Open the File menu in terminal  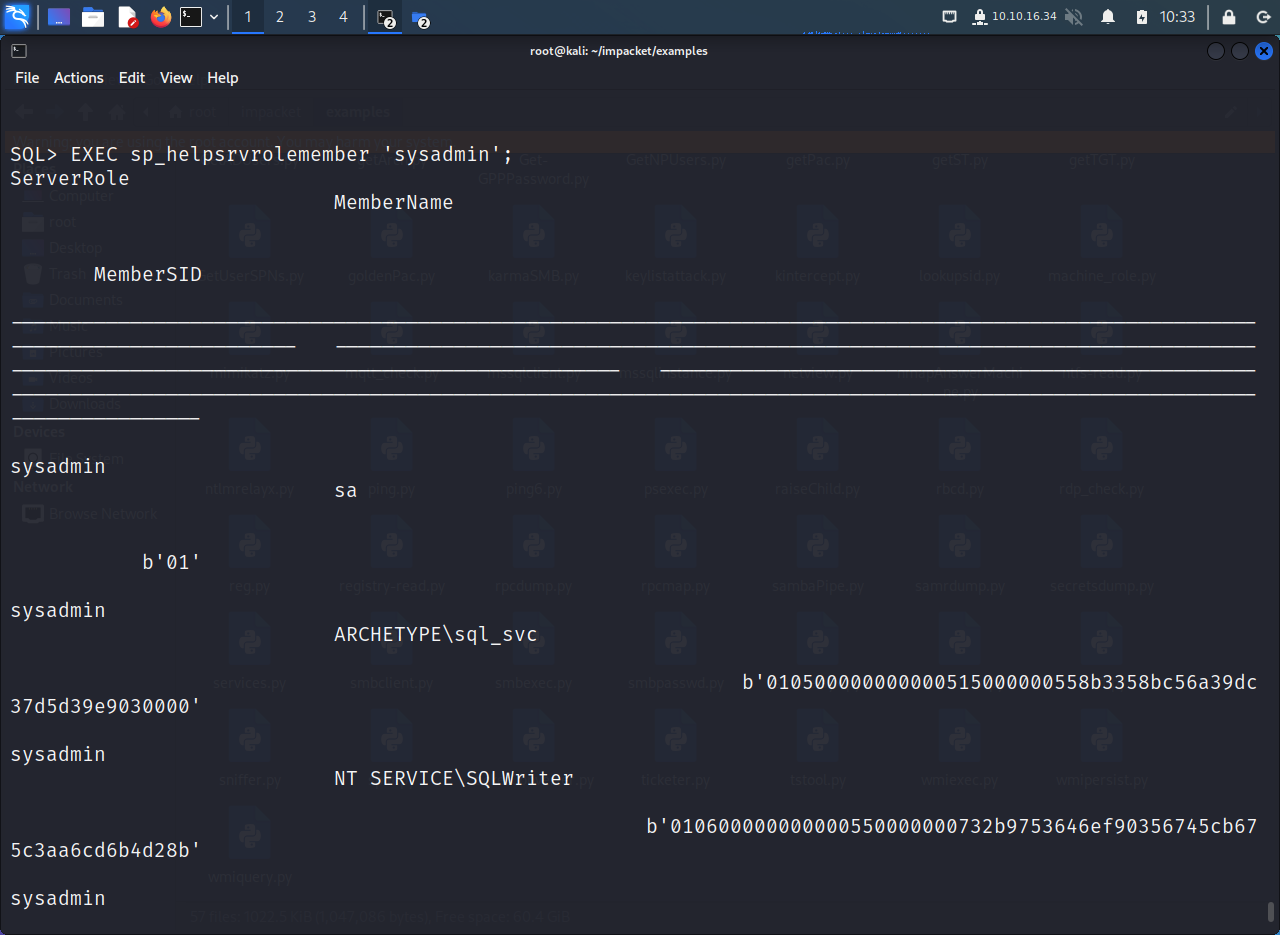point(27,78)
